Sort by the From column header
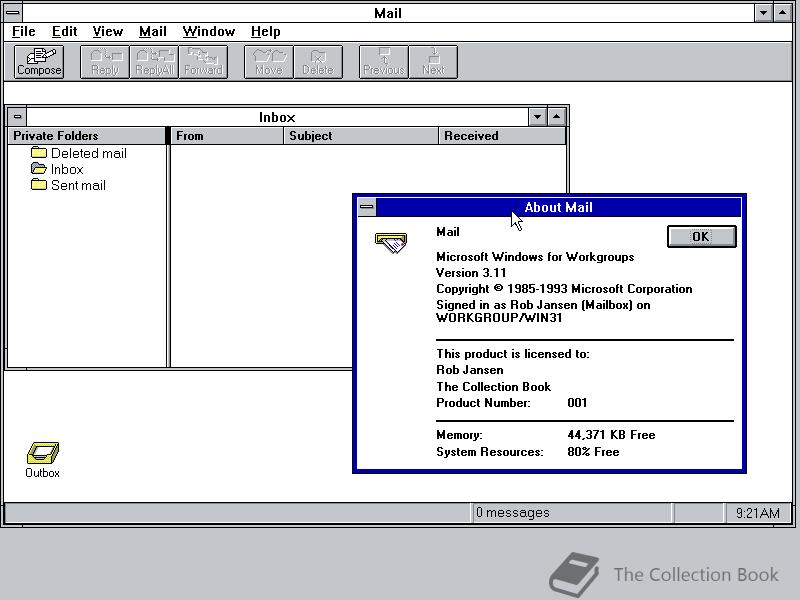Viewport: 800px width, 600px height. tap(227, 136)
